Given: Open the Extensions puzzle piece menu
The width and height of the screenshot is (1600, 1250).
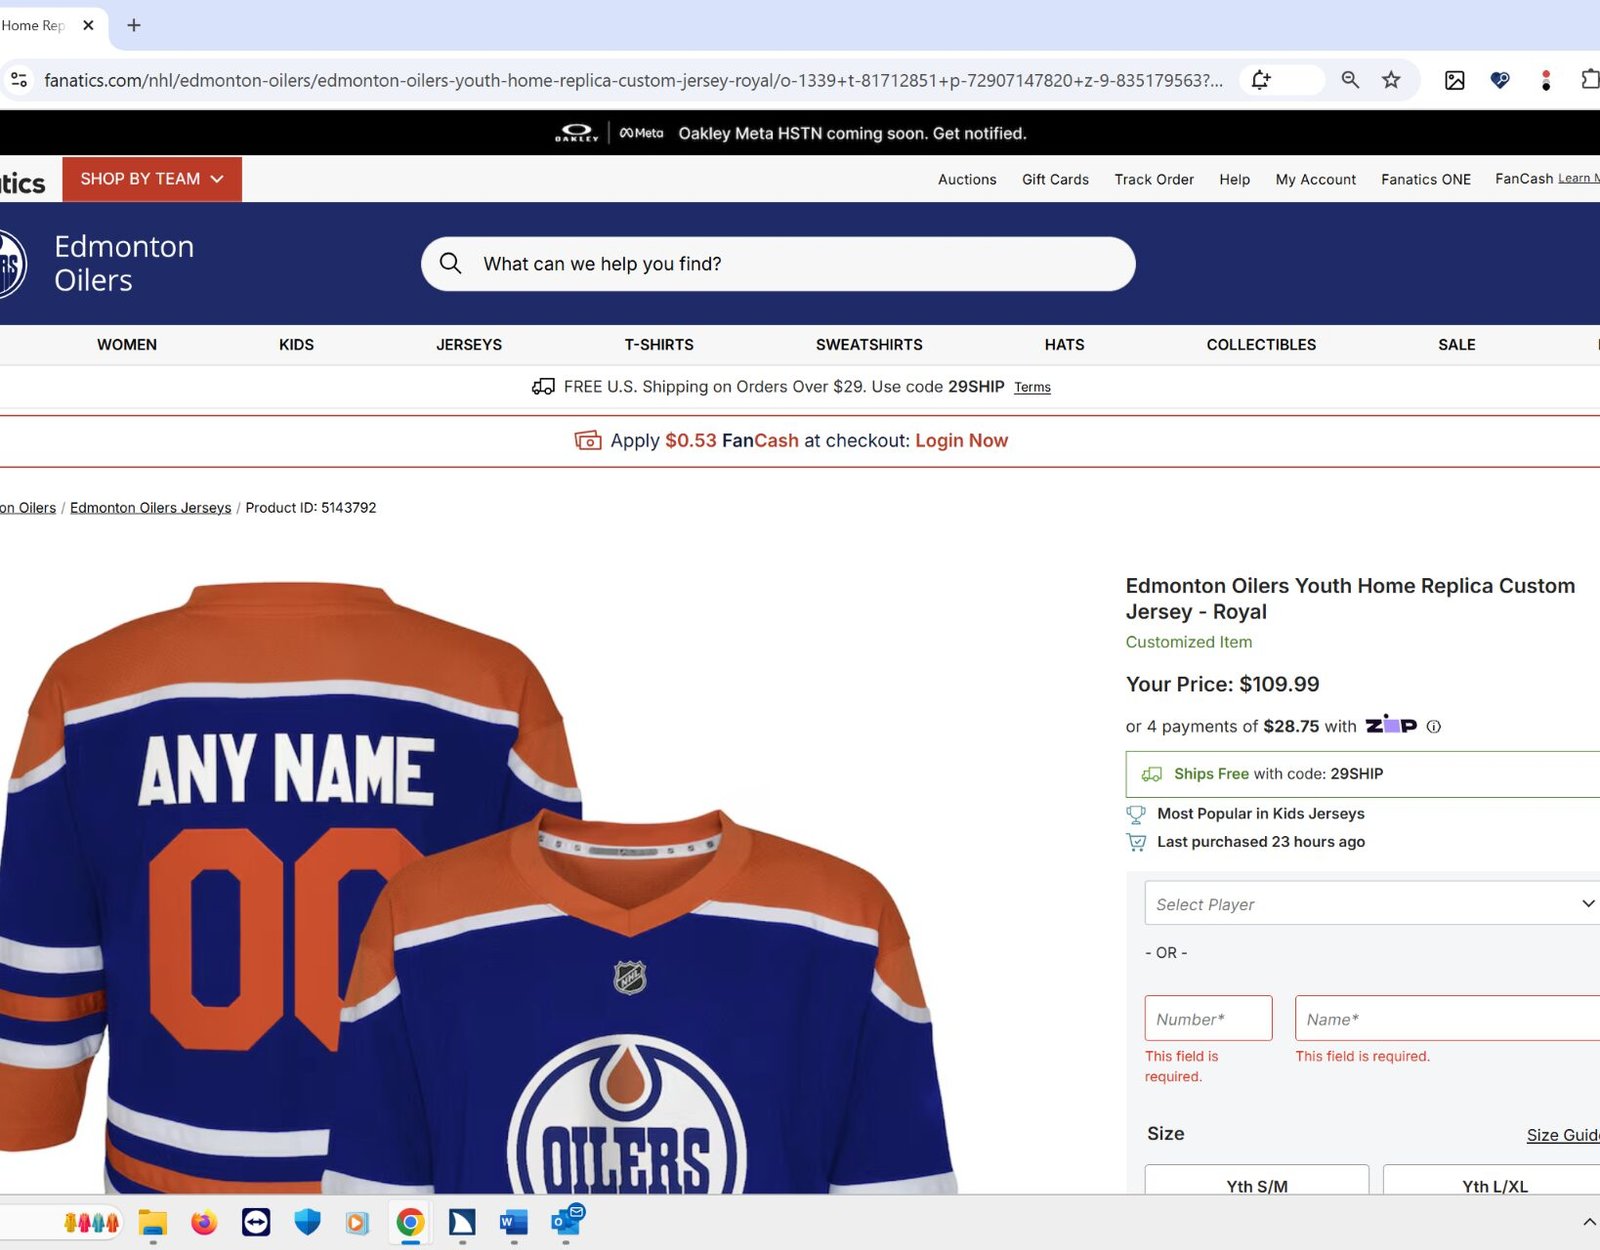Looking at the screenshot, I should (1589, 79).
